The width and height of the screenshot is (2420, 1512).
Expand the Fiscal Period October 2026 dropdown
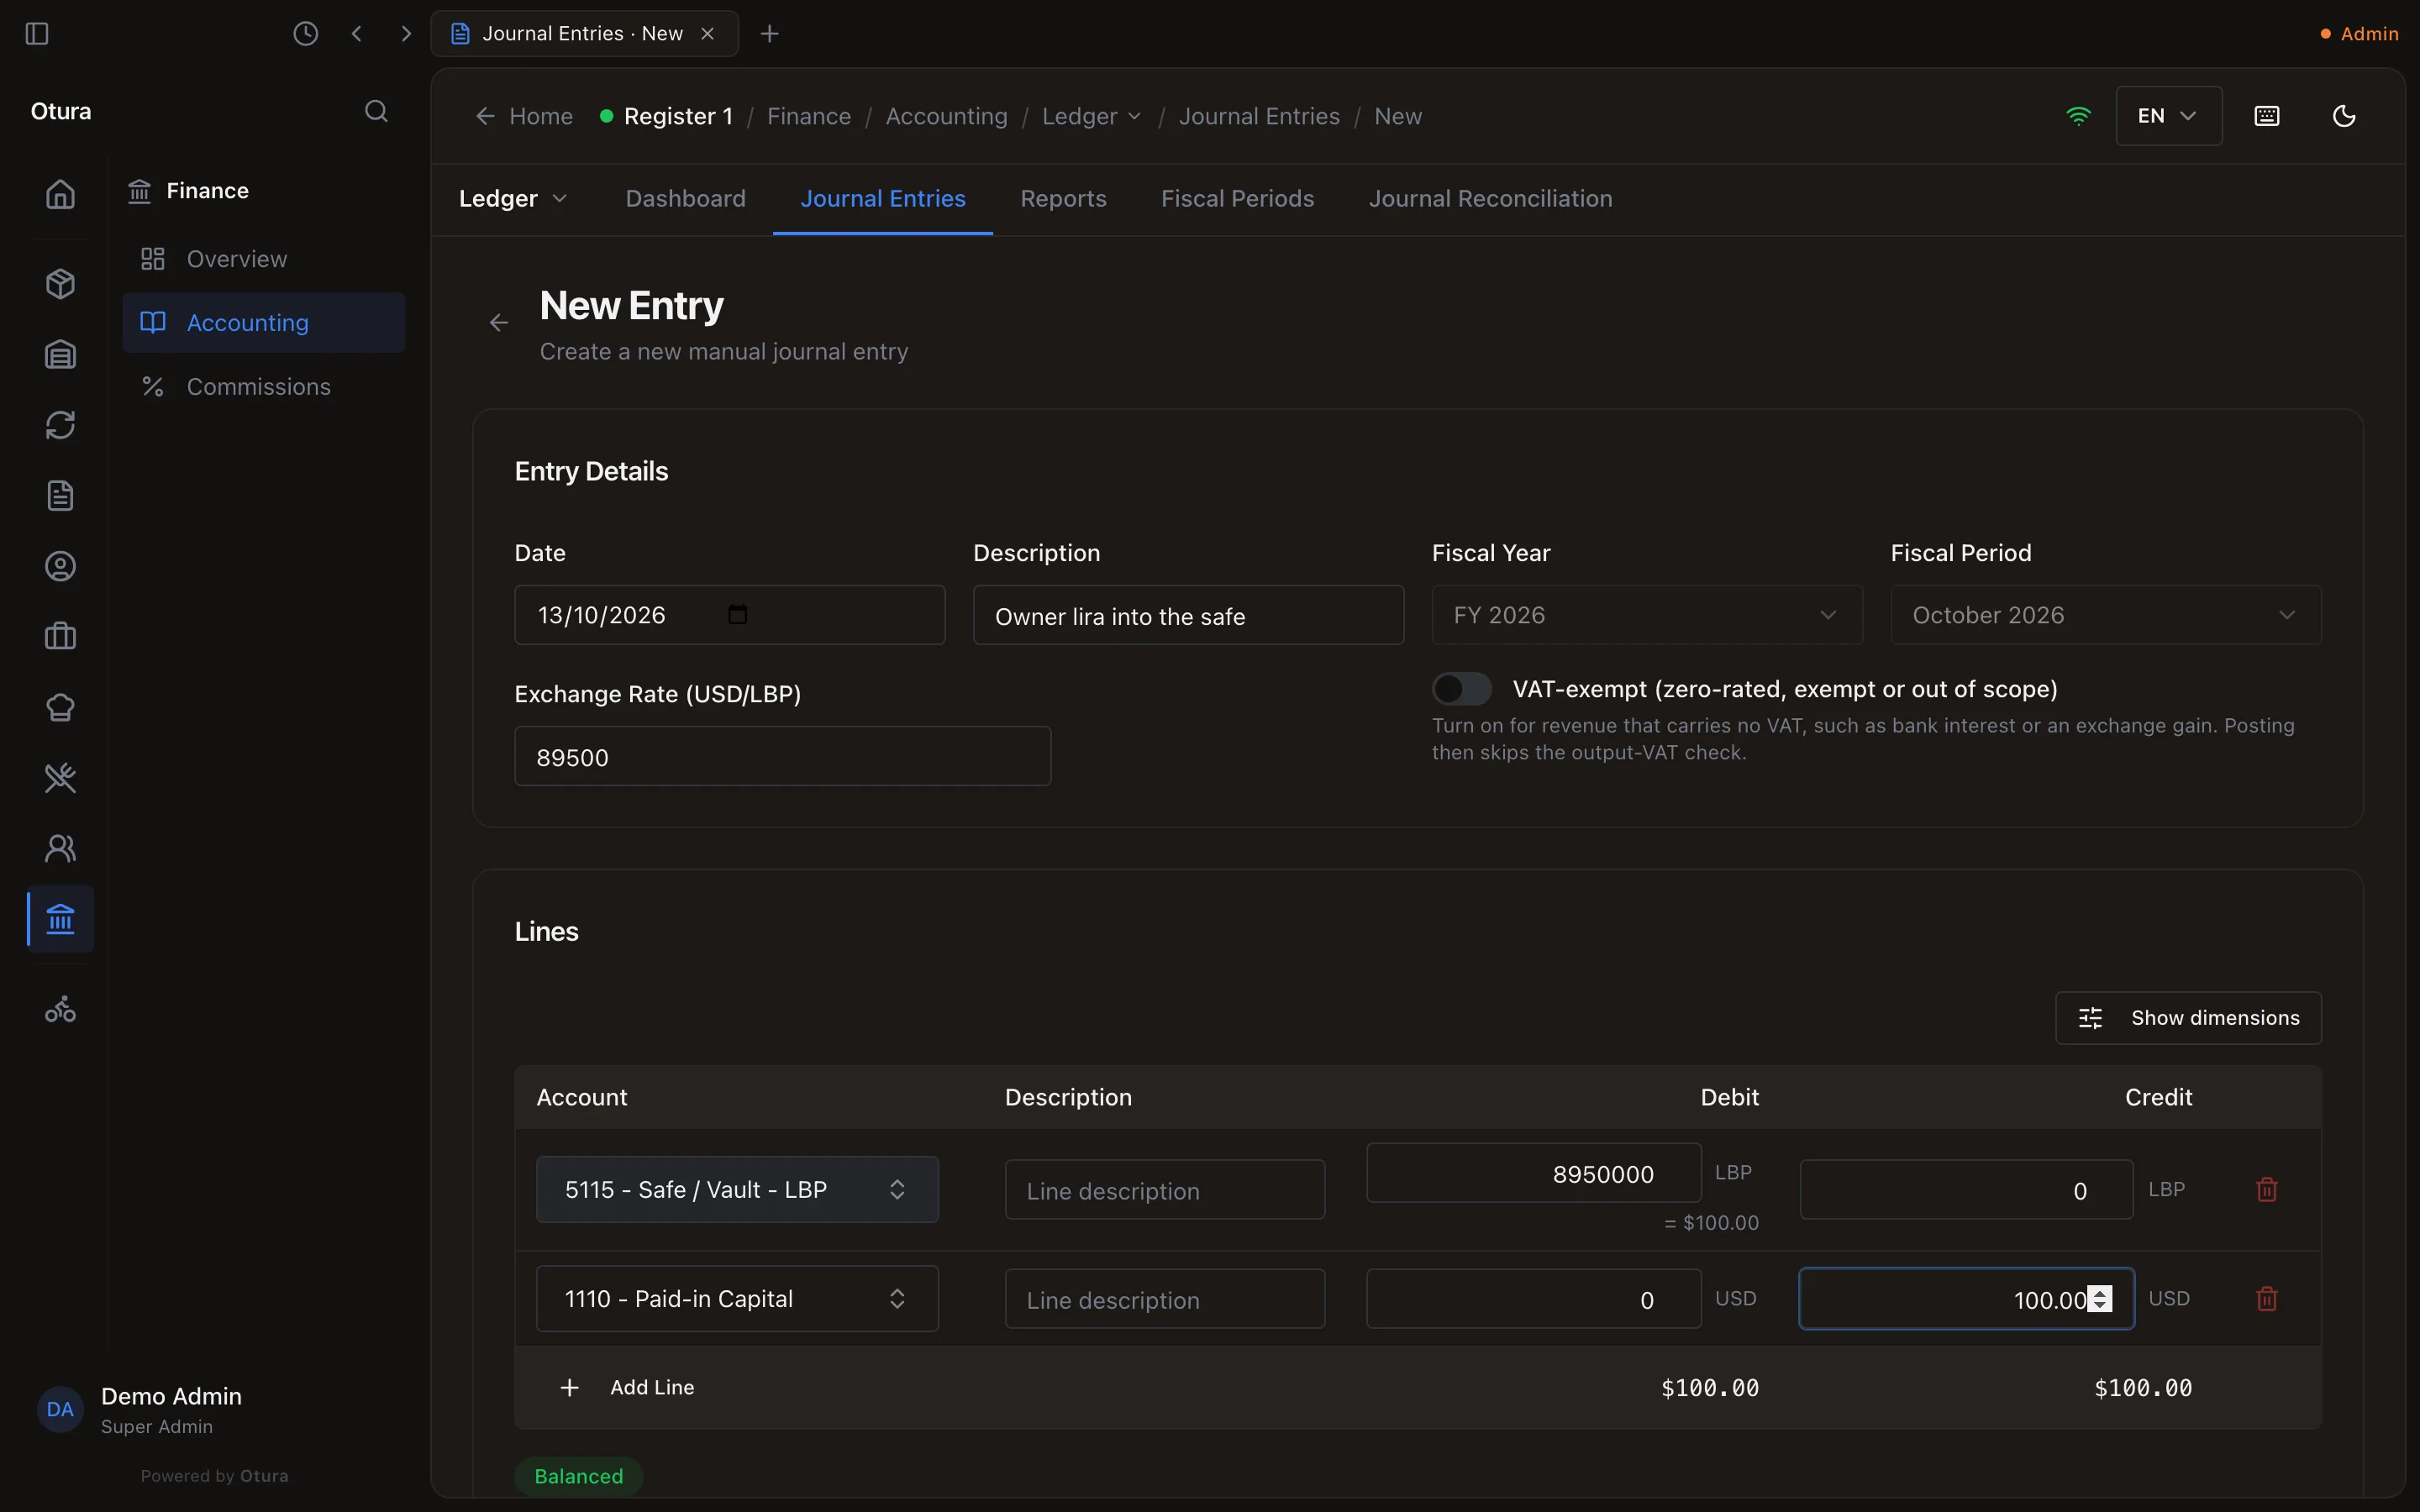click(x=2105, y=615)
